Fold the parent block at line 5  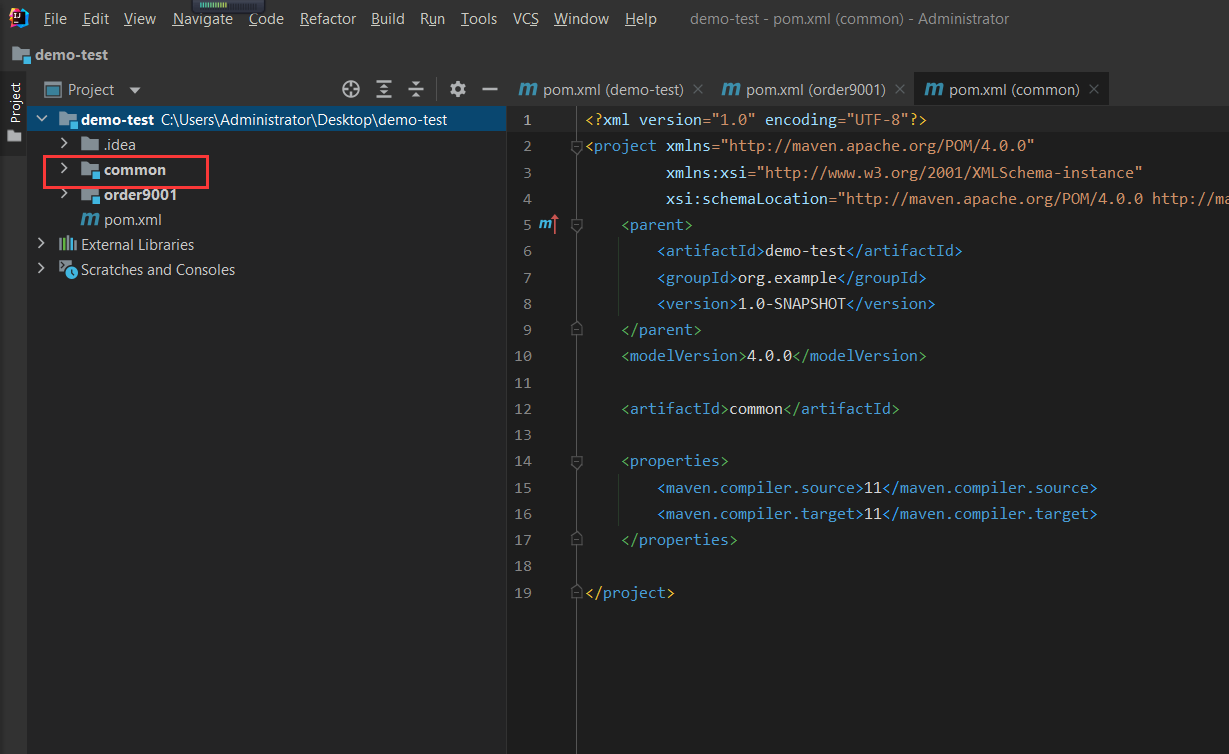576,225
